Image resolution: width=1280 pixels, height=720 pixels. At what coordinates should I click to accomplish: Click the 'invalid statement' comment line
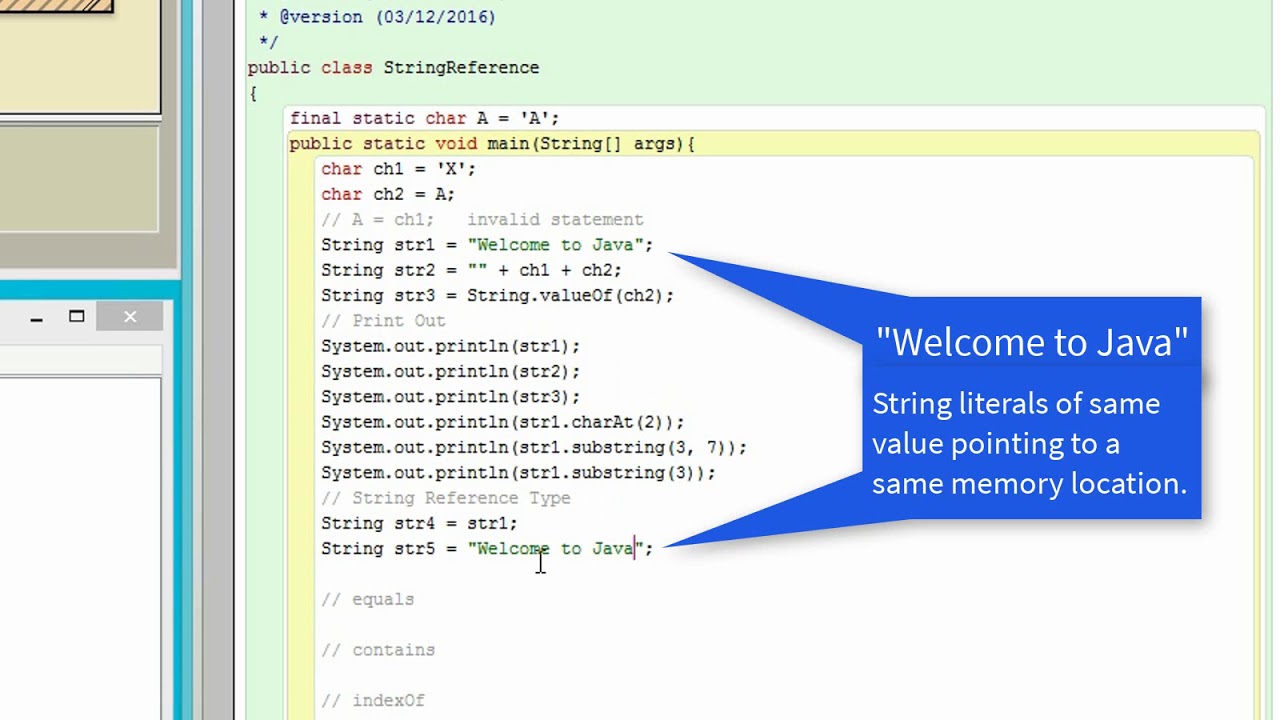pyautogui.click(x=482, y=220)
